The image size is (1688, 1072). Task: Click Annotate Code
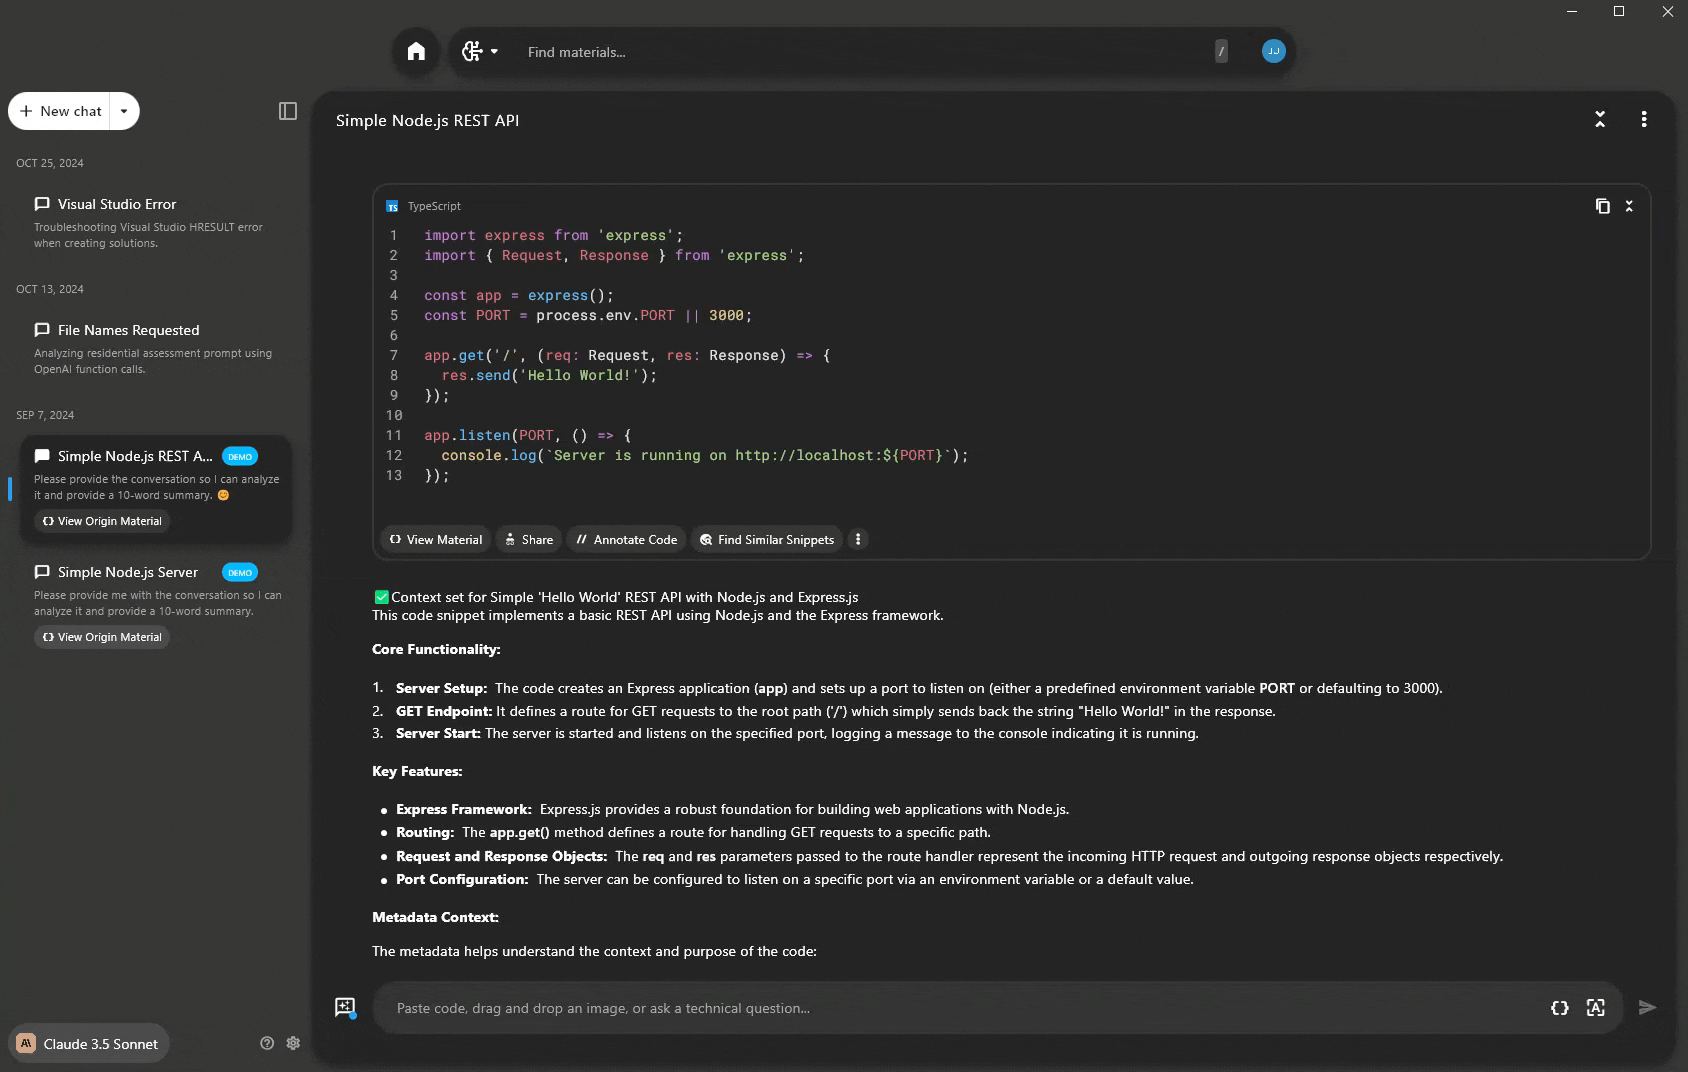click(x=627, y=539)
